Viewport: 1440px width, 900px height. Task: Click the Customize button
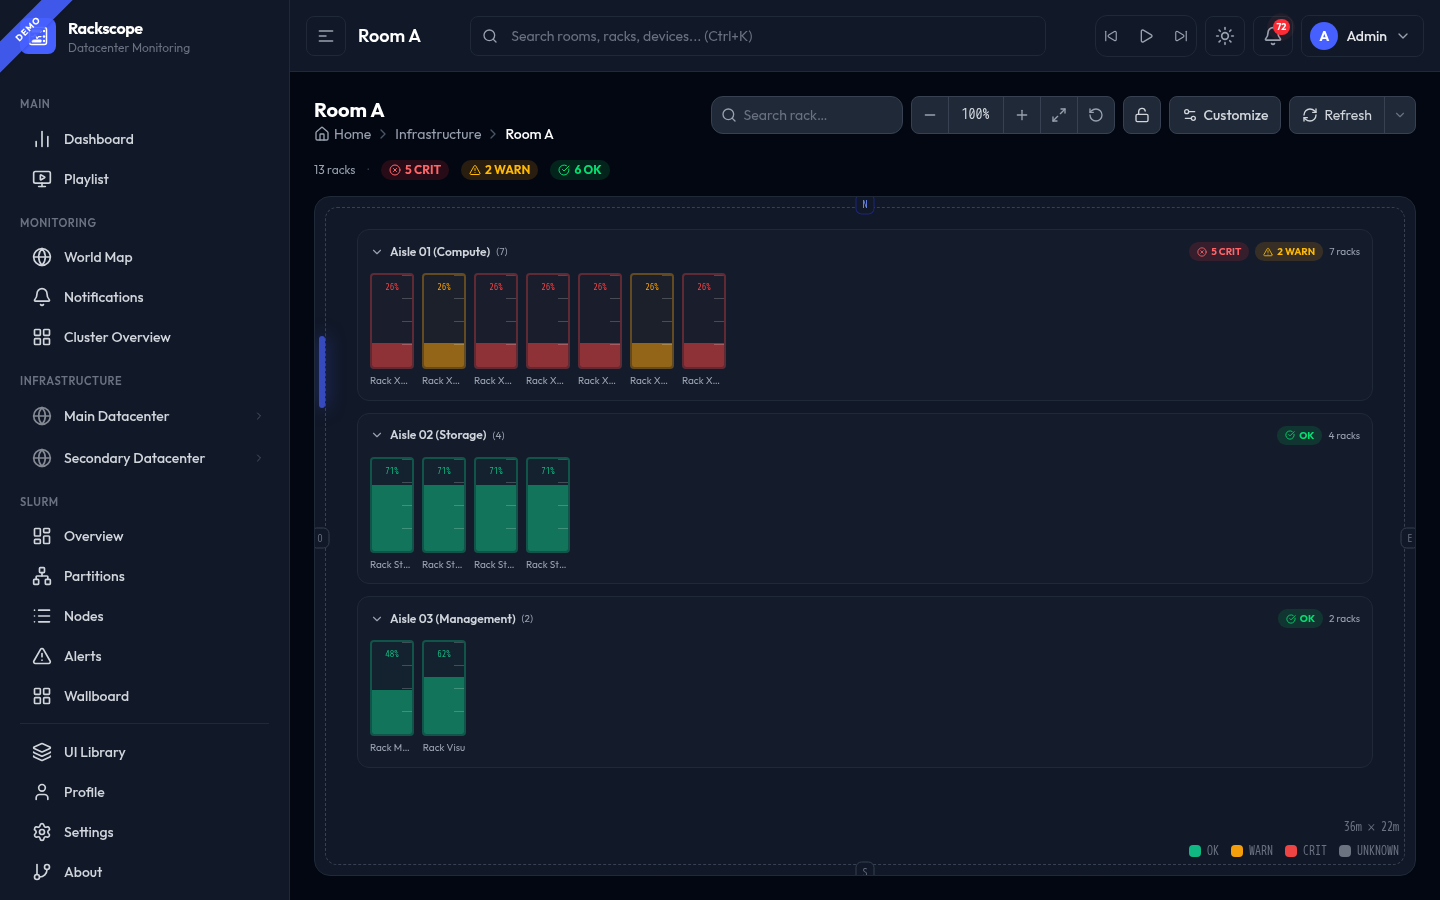tap(1224, 115)
